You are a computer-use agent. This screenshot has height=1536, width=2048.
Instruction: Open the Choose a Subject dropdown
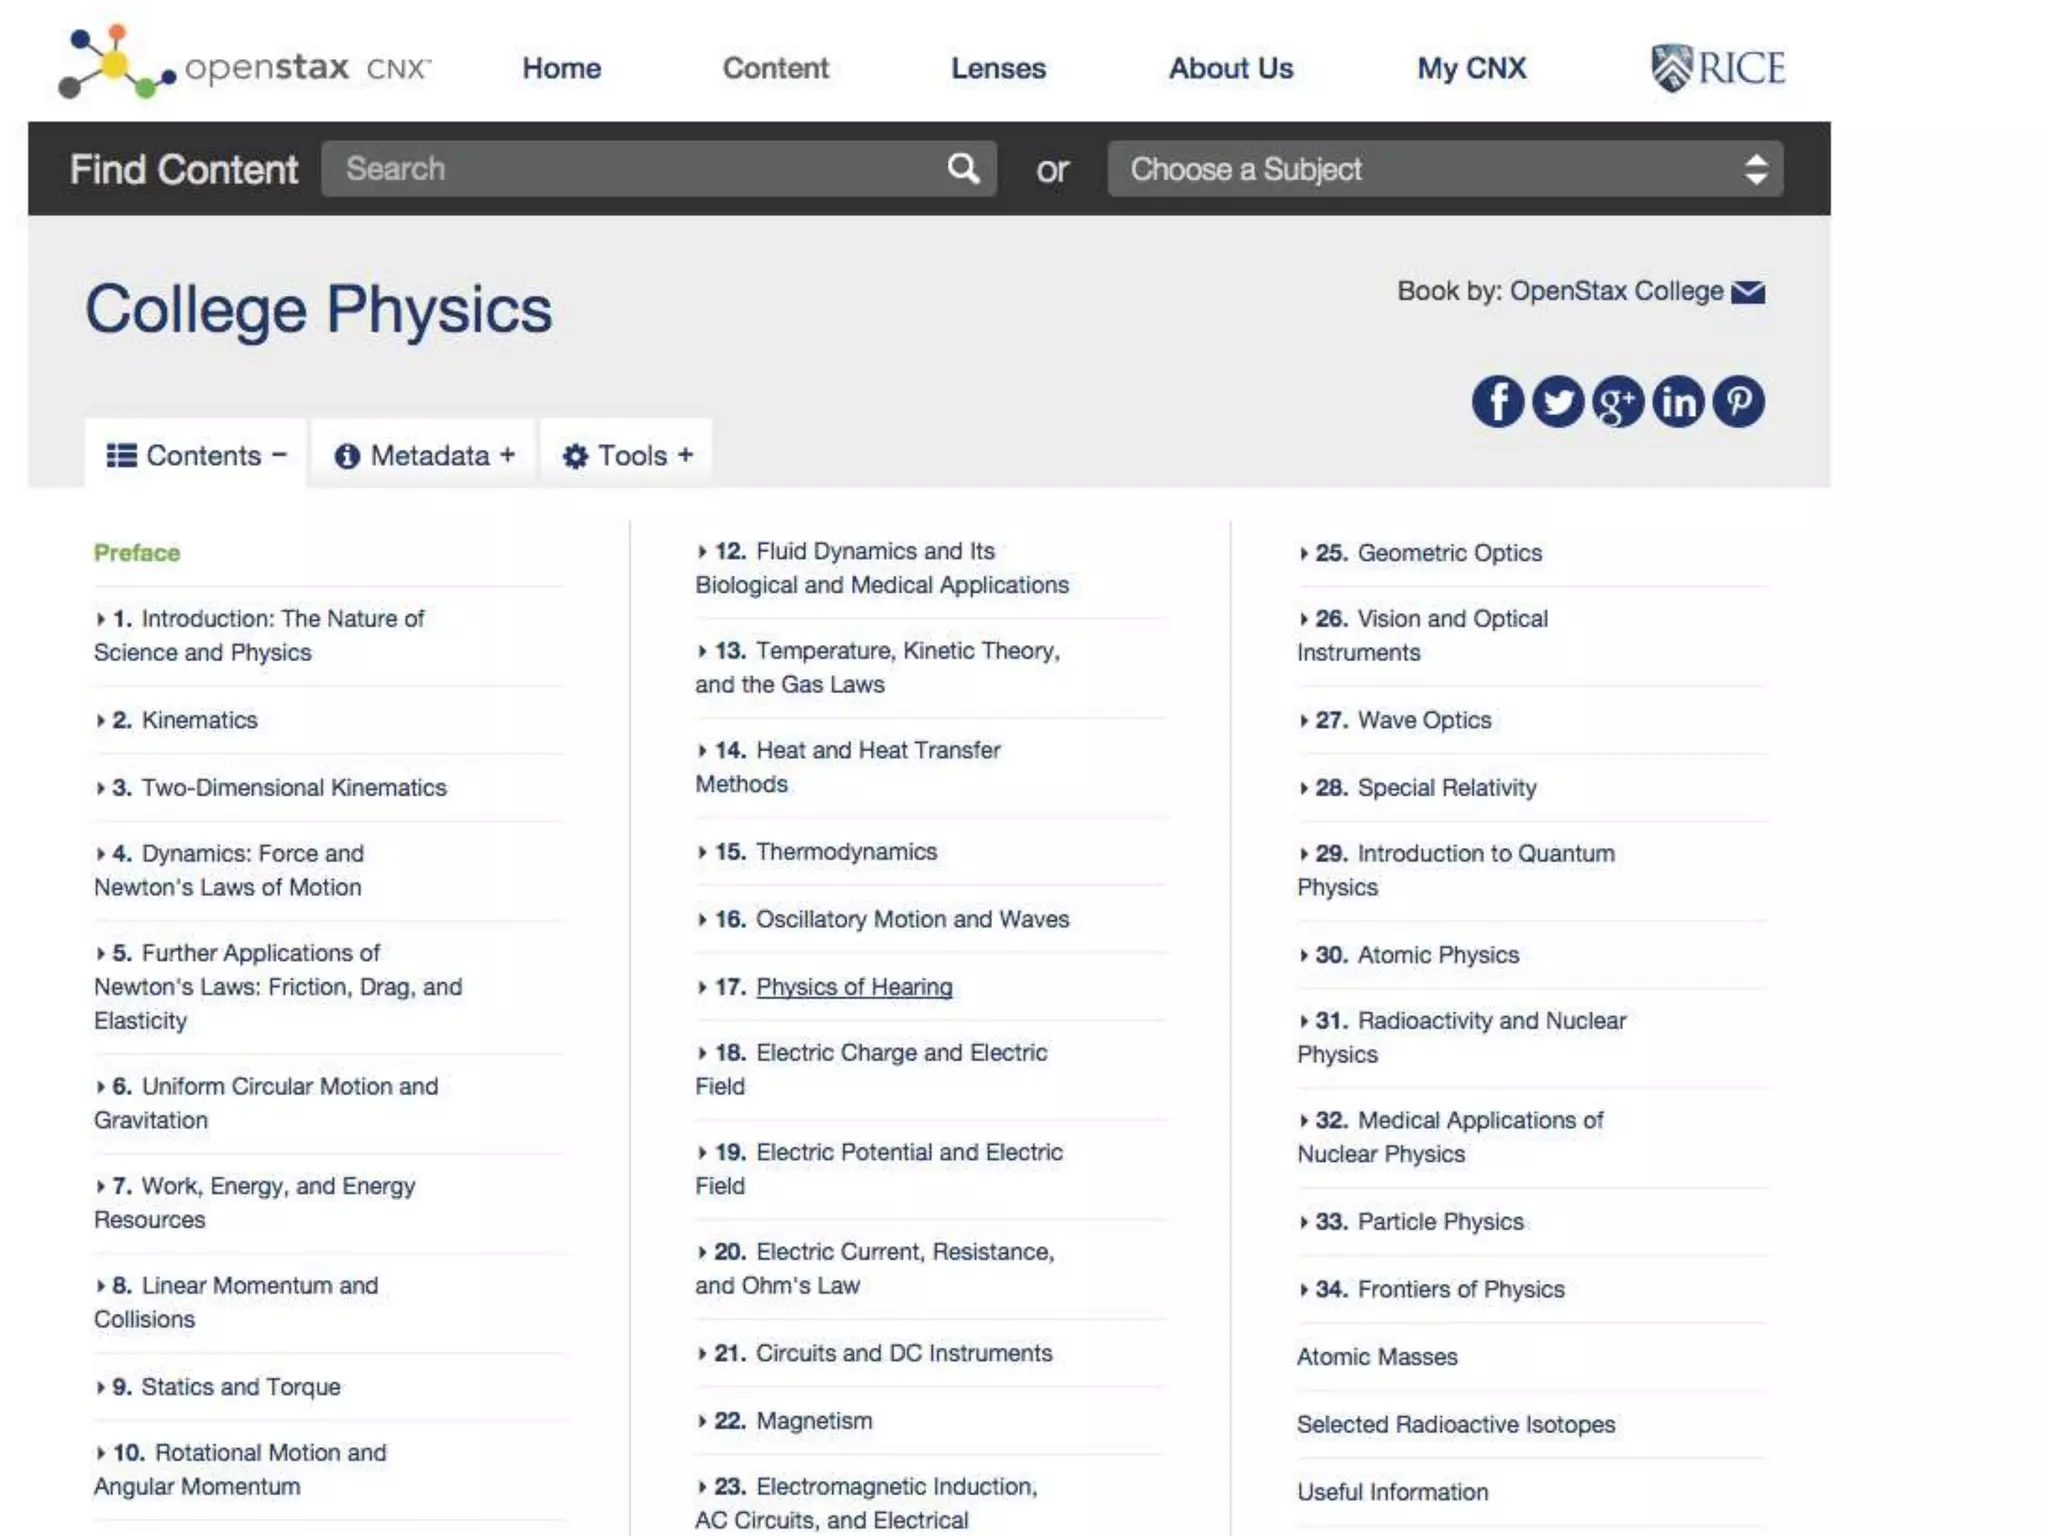coord(1444,169)
